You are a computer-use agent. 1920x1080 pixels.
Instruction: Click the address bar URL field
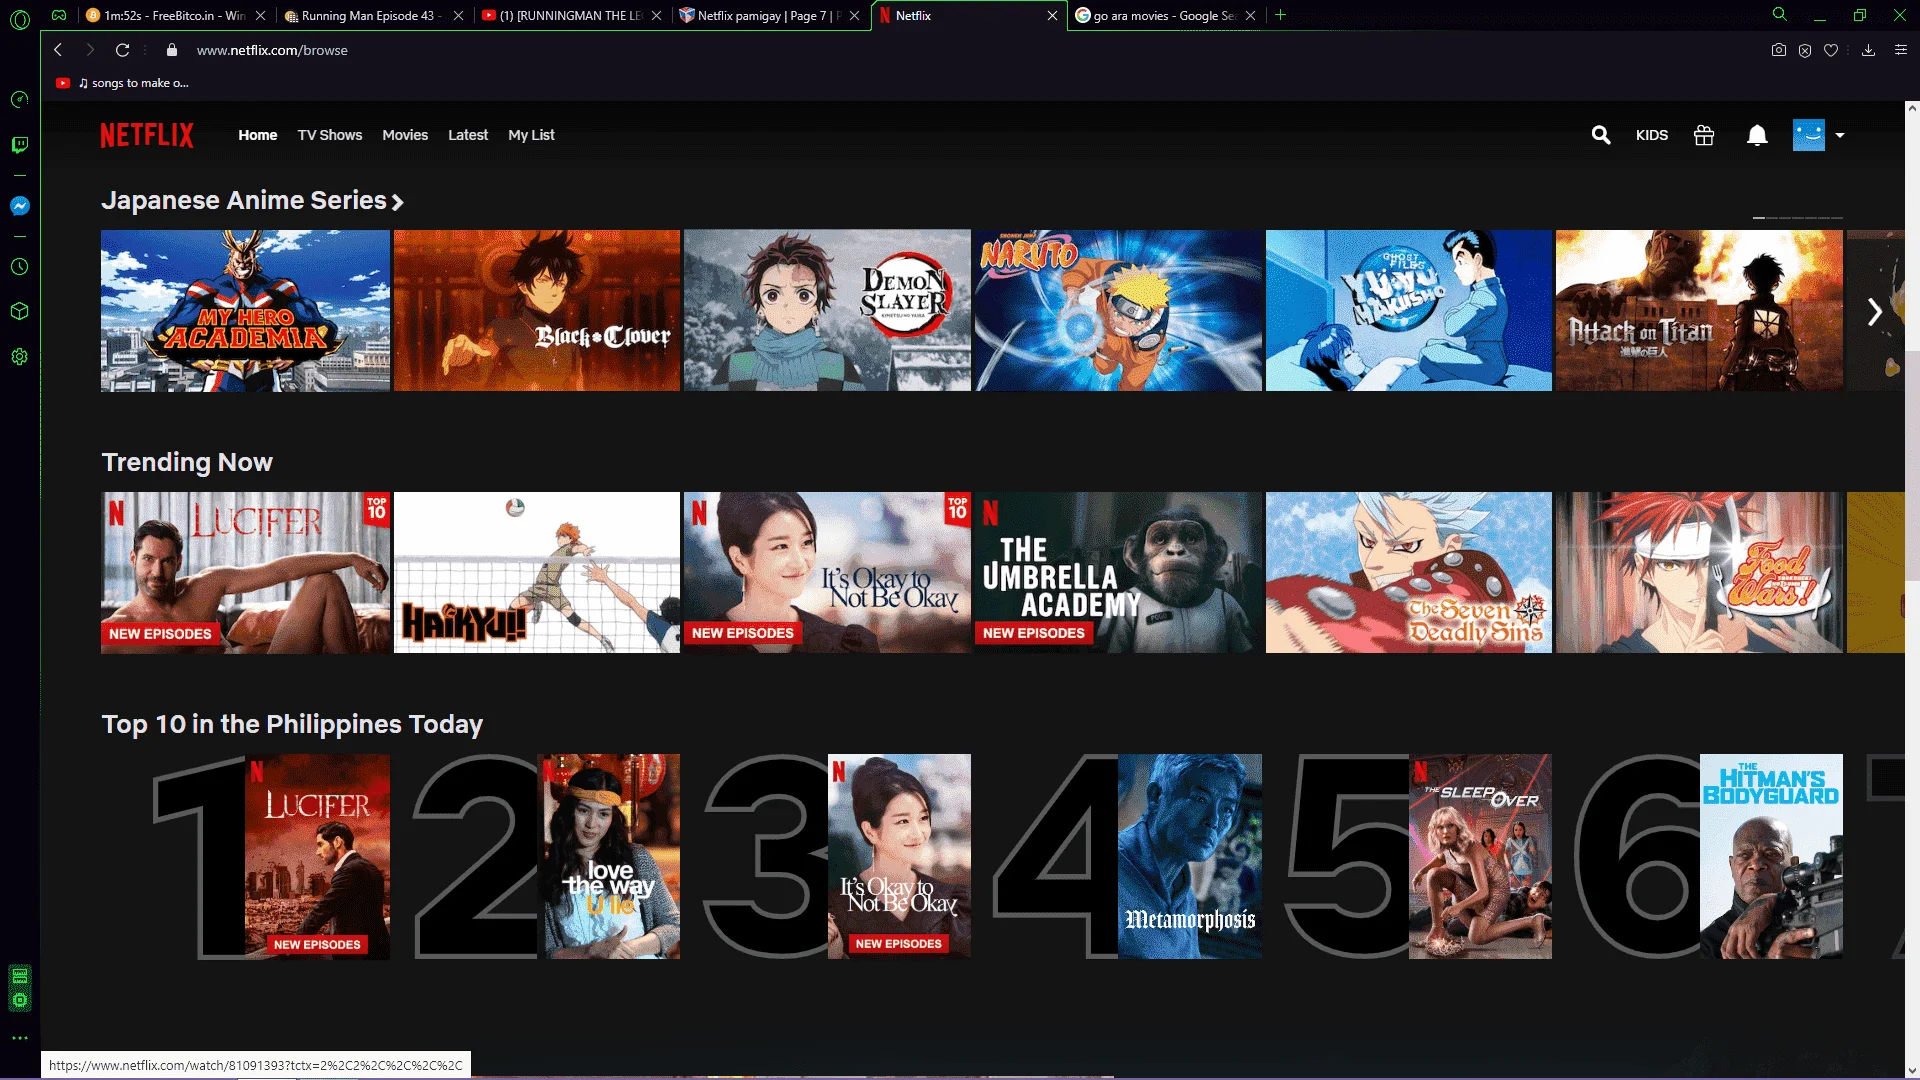[x=960, y=50]
